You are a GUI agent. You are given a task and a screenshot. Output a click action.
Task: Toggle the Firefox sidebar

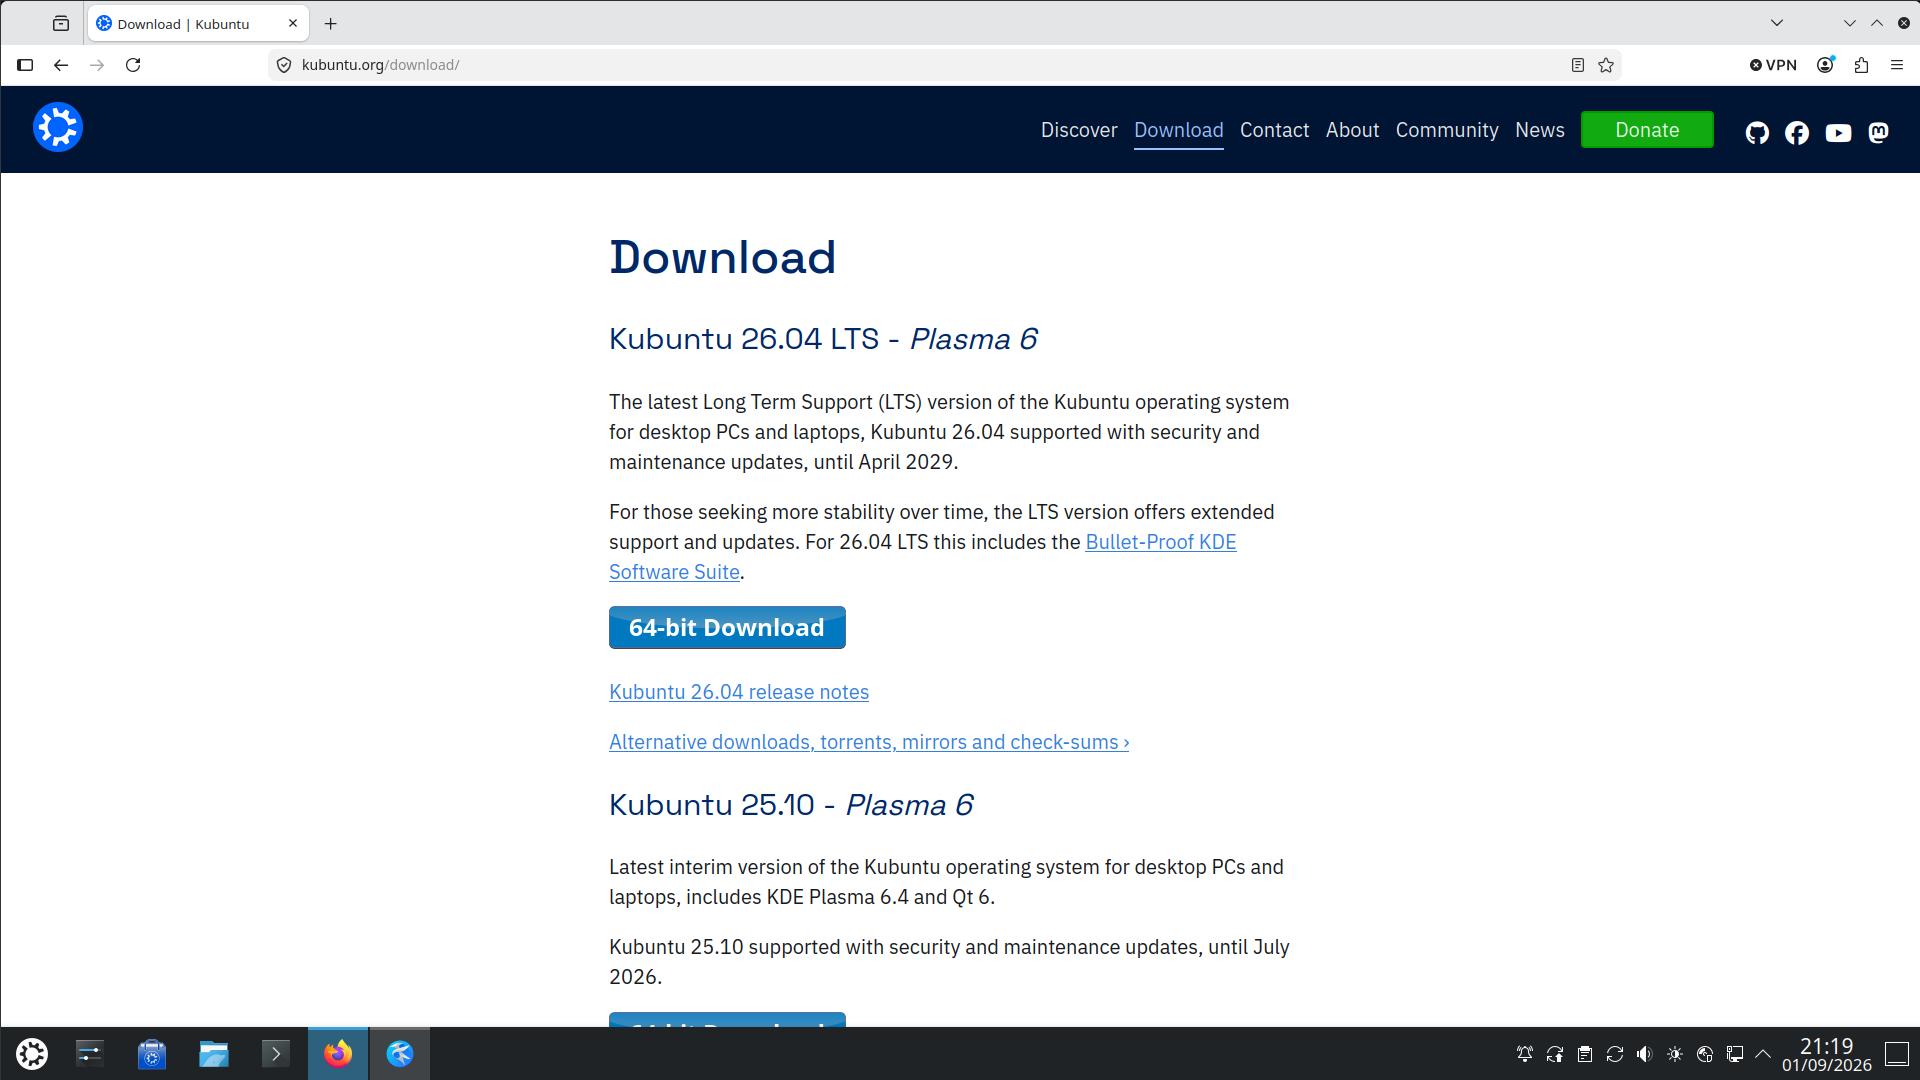(x=25, y=65)
